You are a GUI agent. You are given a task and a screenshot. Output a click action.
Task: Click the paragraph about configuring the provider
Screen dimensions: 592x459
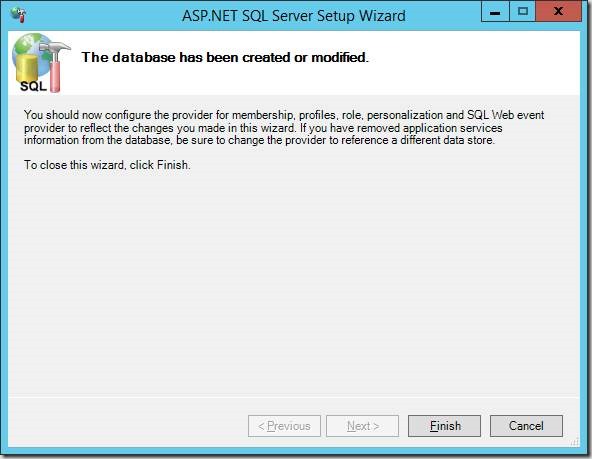pos(284,128)
